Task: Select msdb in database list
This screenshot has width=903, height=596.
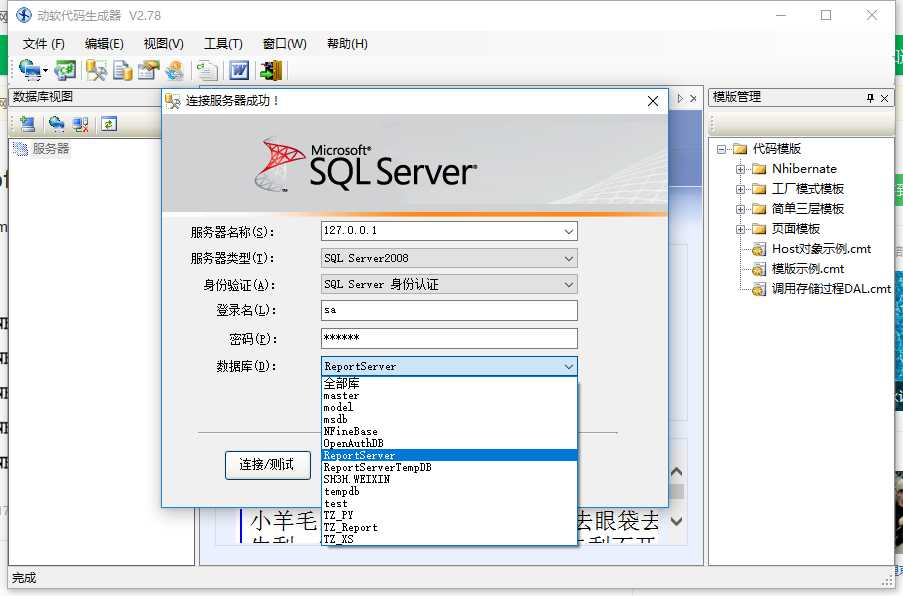Action: (449, 420)
